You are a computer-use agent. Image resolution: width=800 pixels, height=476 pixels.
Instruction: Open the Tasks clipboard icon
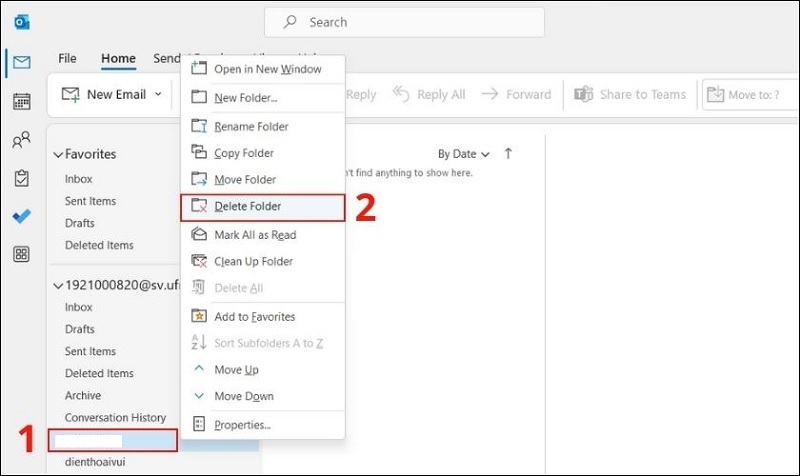[x=21, y=178]
